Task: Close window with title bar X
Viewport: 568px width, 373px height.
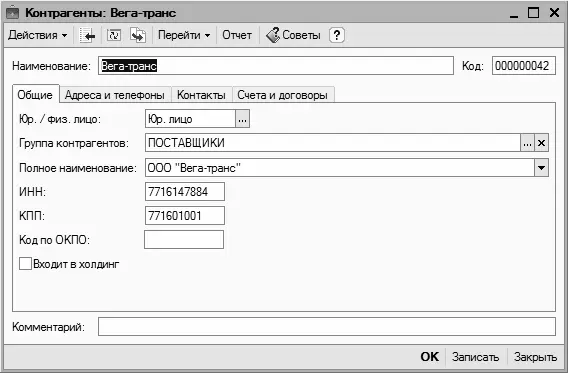Action: [x=555, y=13]
